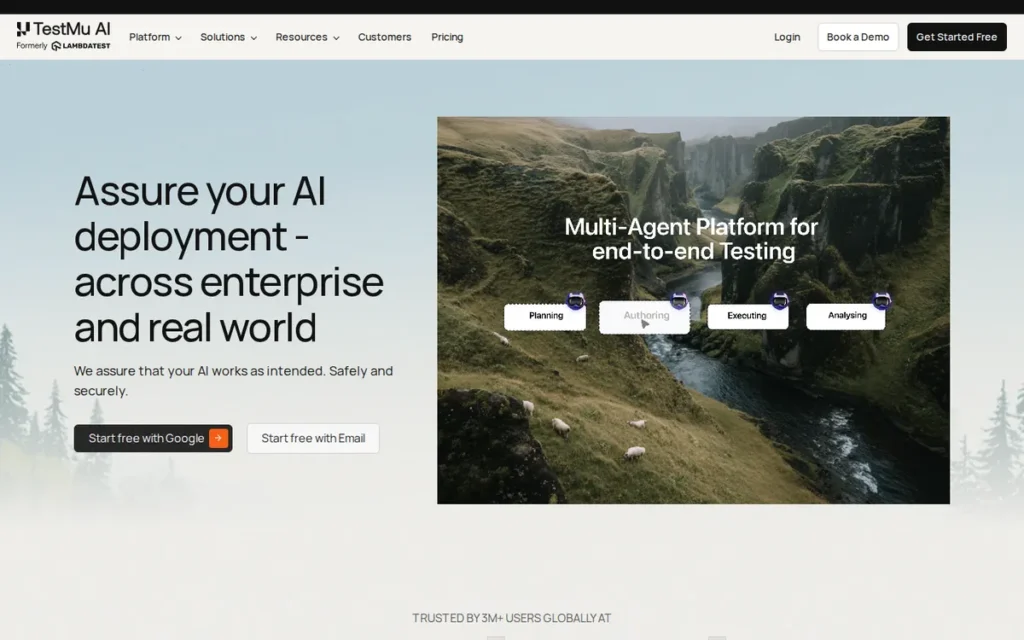Click Start free with Email button

(x=313, y=438)
